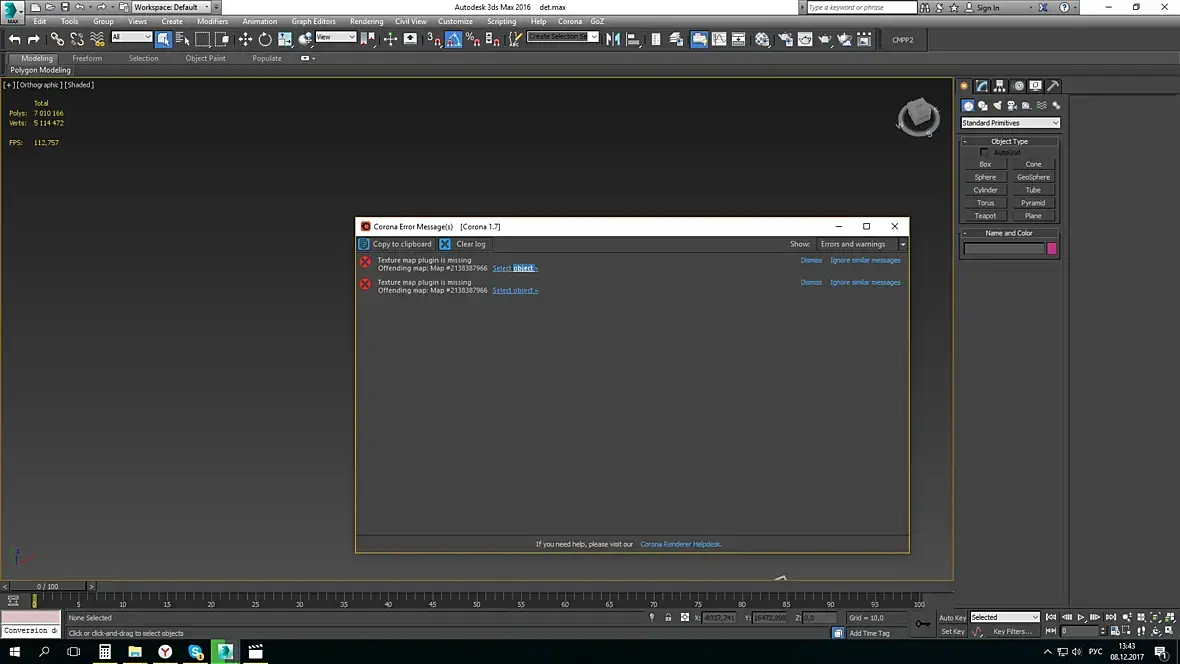Open the Utilities panel hammer icon
The width and height of the screenshot is (1180, 664).
(1054, 86)
